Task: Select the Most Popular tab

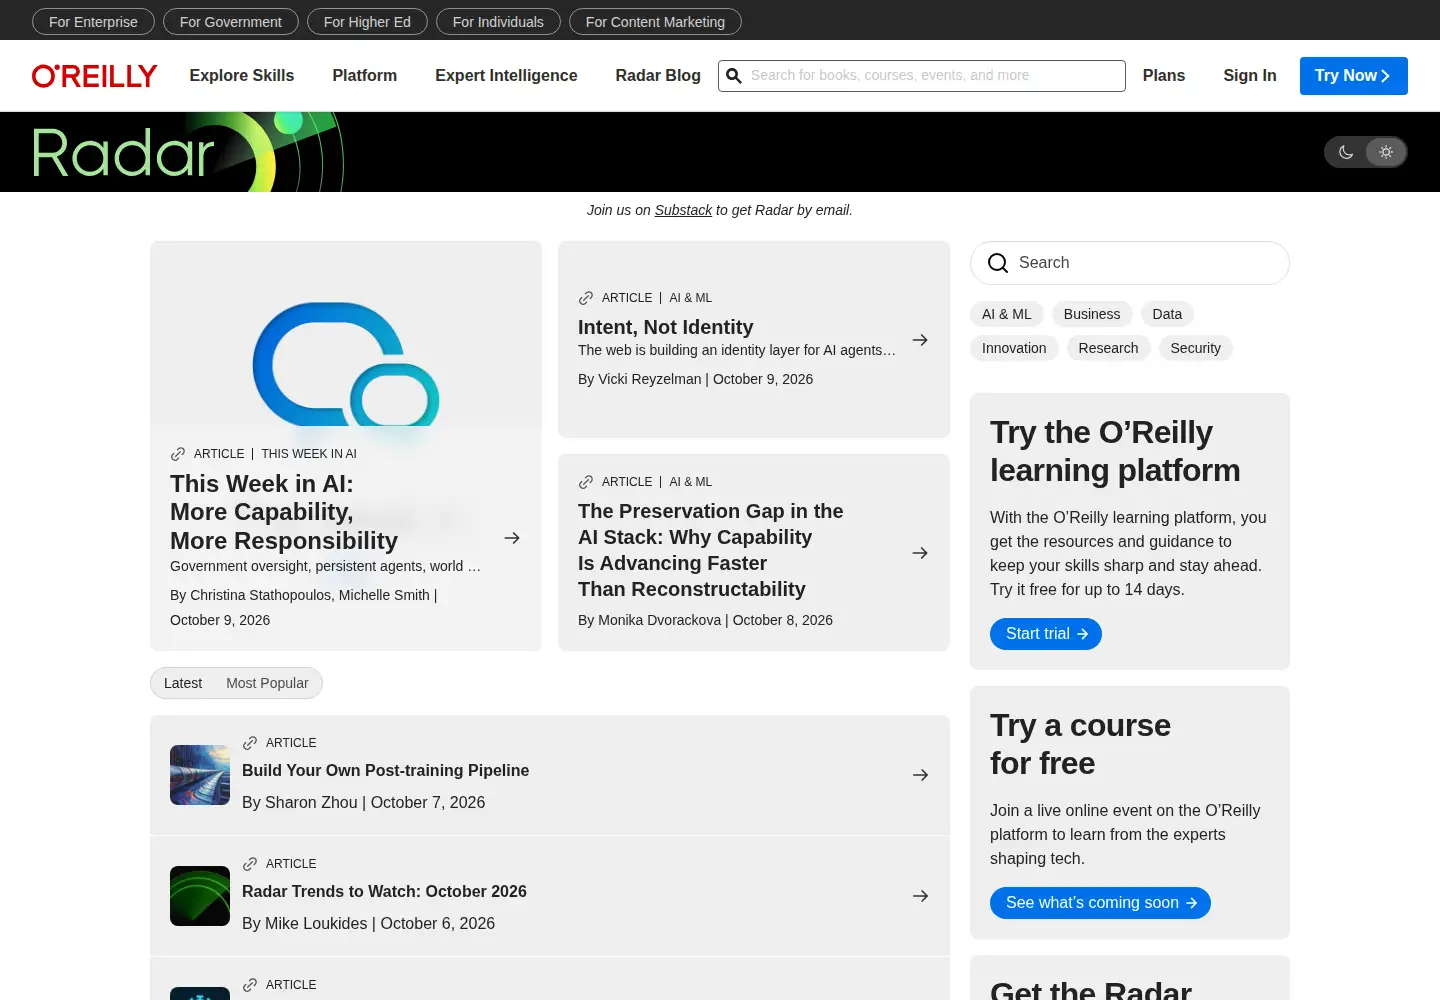Action: coord(267,683)
